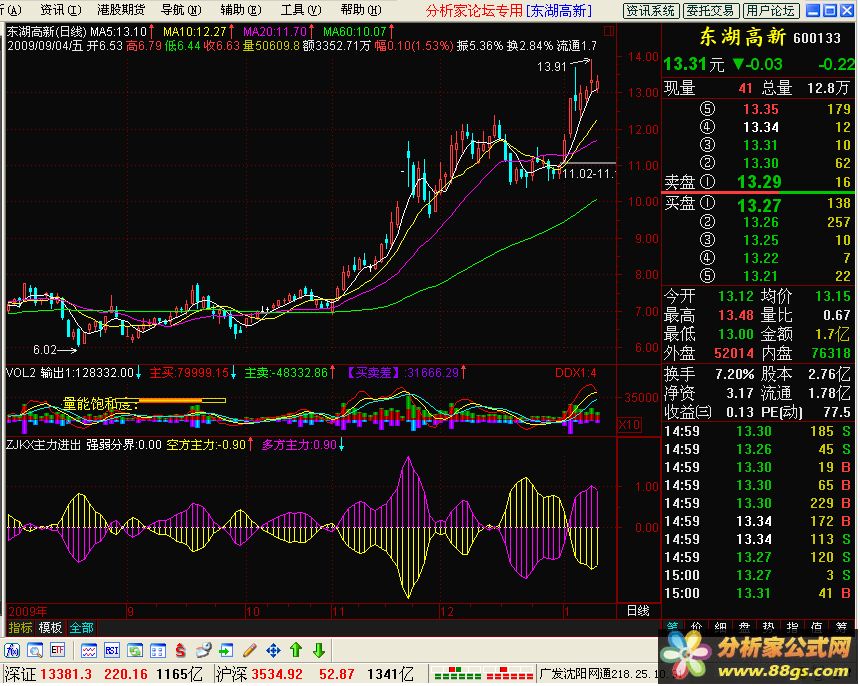Open the 资讯(I) menu

pyautogui.click(x=61, y=9)
